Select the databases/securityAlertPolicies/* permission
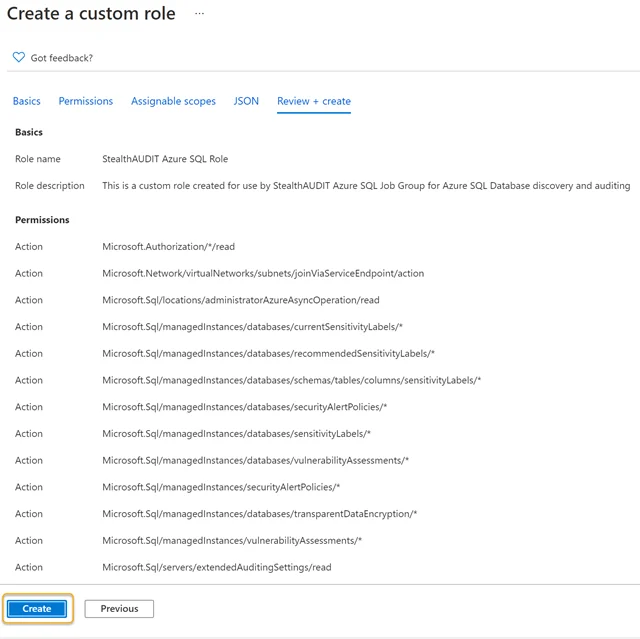 point(244,407)
